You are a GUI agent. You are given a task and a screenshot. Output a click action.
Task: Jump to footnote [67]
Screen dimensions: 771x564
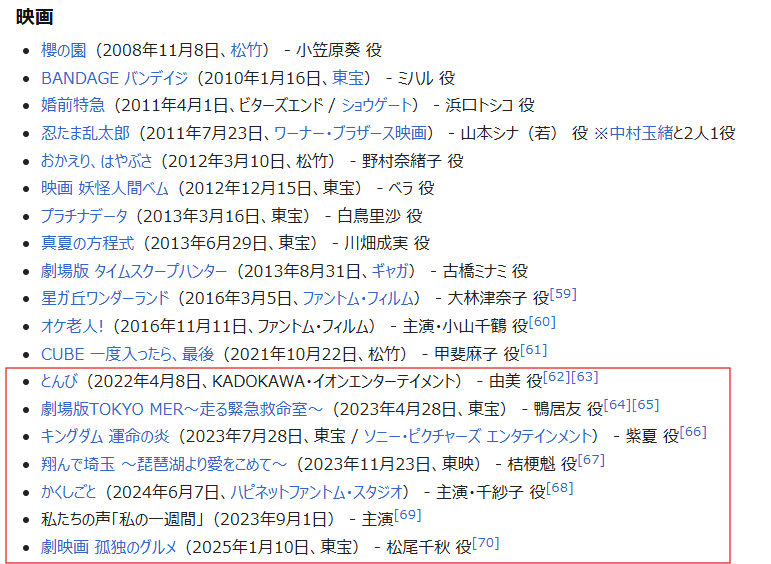(591, 460)
